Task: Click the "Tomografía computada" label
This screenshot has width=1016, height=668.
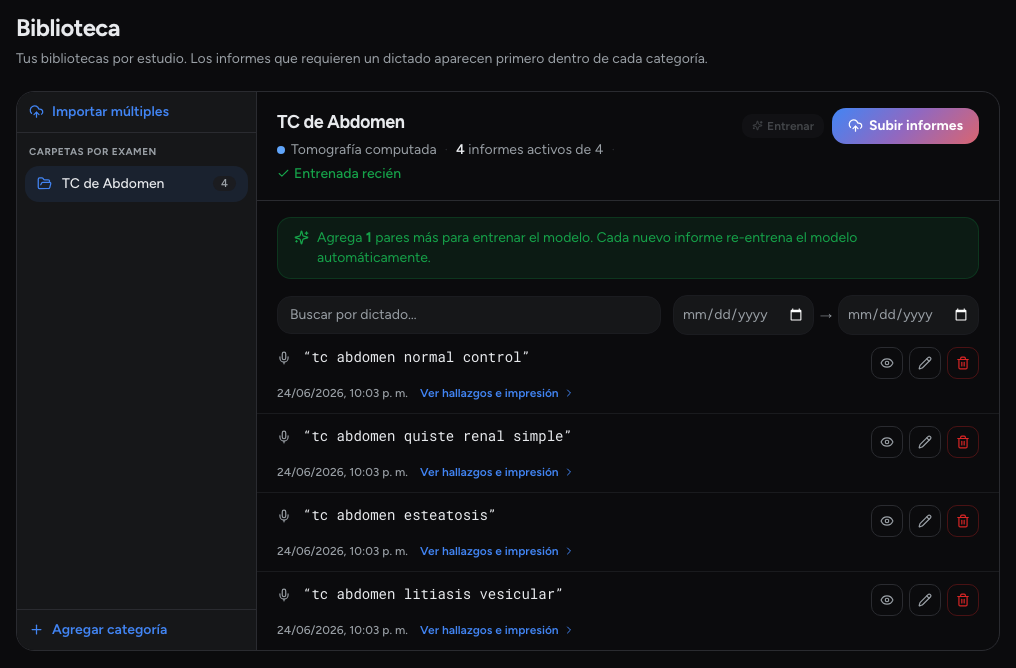Action: coord(364,150)
